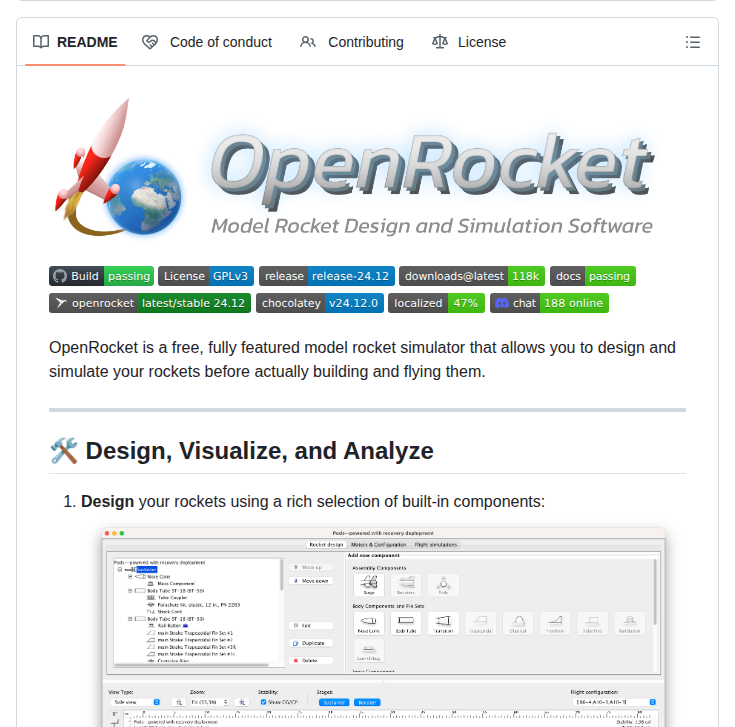
Task: Open the release-24.12 badge
Action: [x=327, y=276]
